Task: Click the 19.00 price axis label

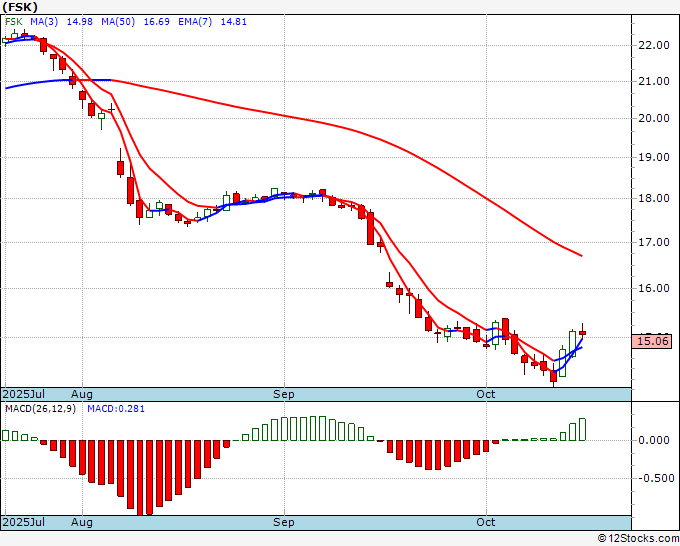Action: 654,157
